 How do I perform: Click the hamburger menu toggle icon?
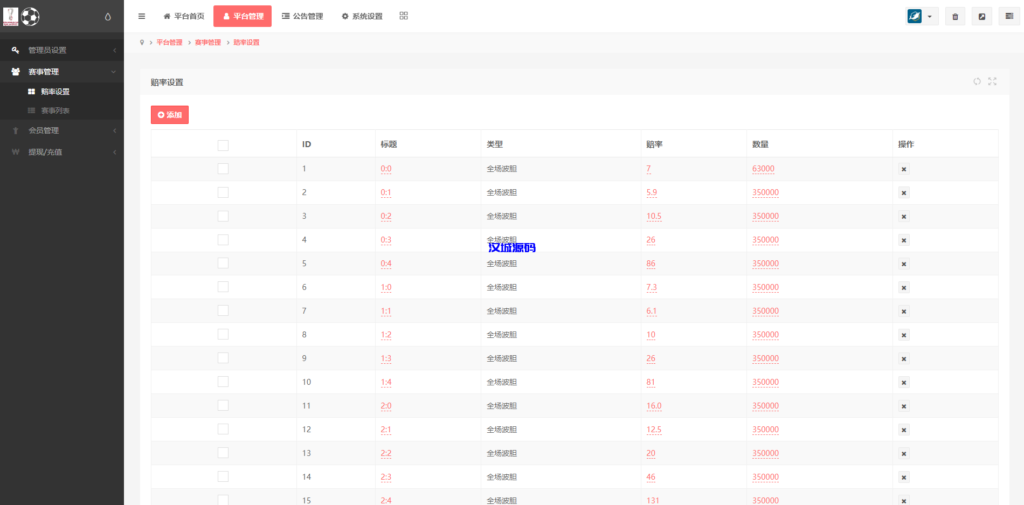click(142, 16)
